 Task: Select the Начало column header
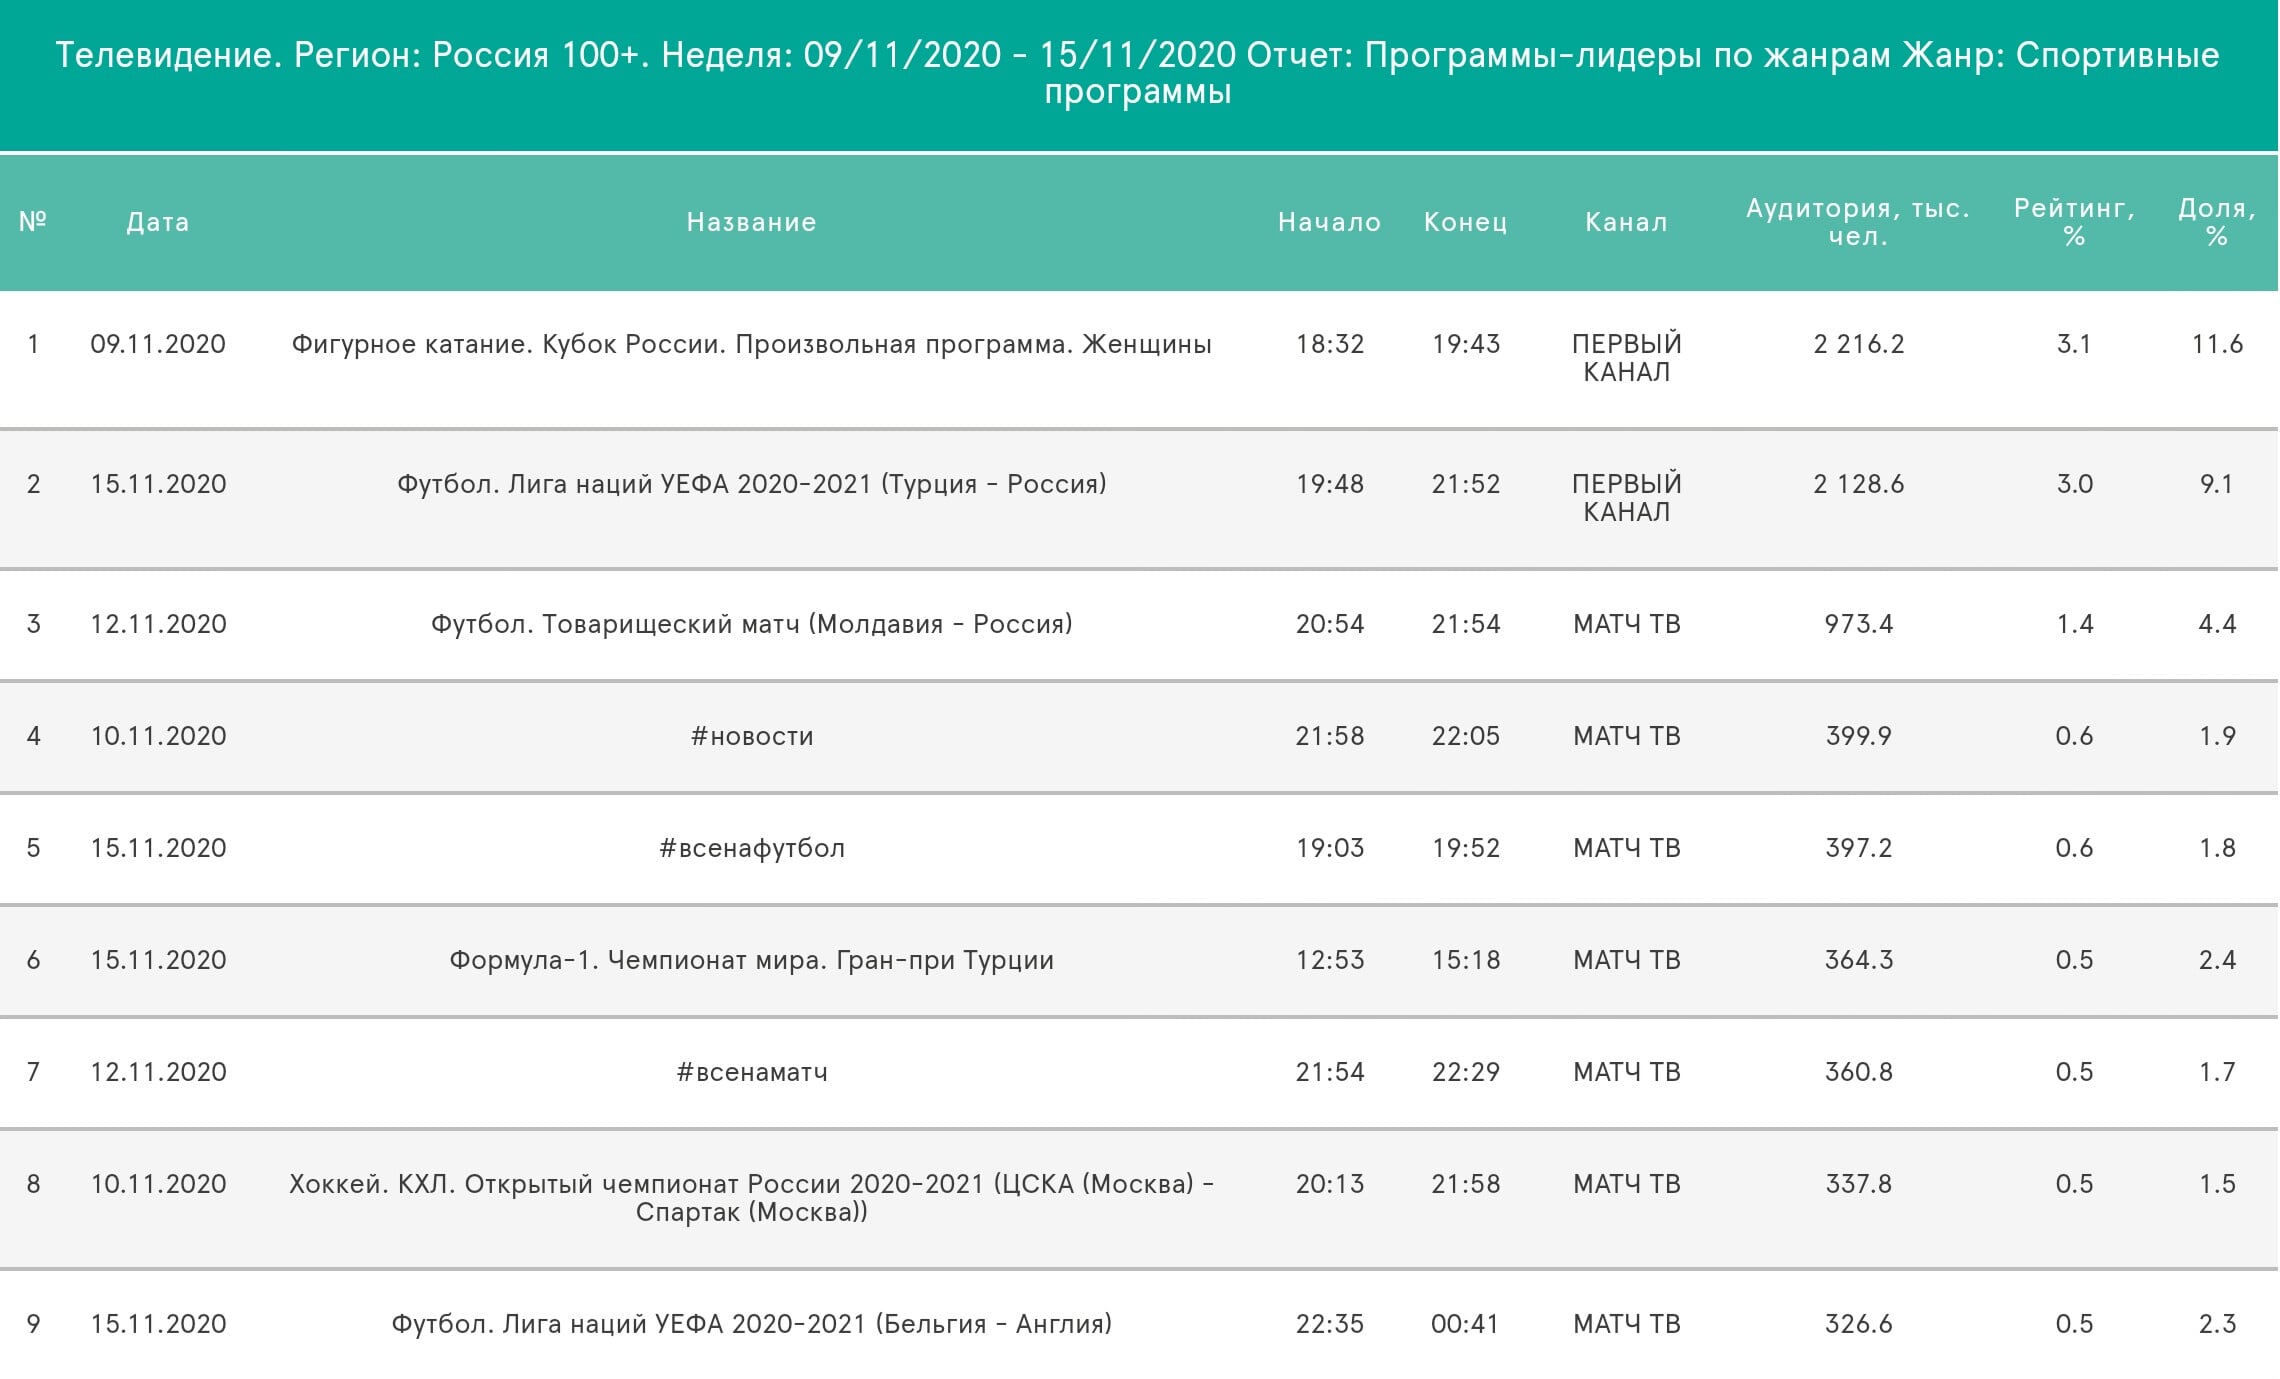pyautogui.click(x=1330, y=222)
